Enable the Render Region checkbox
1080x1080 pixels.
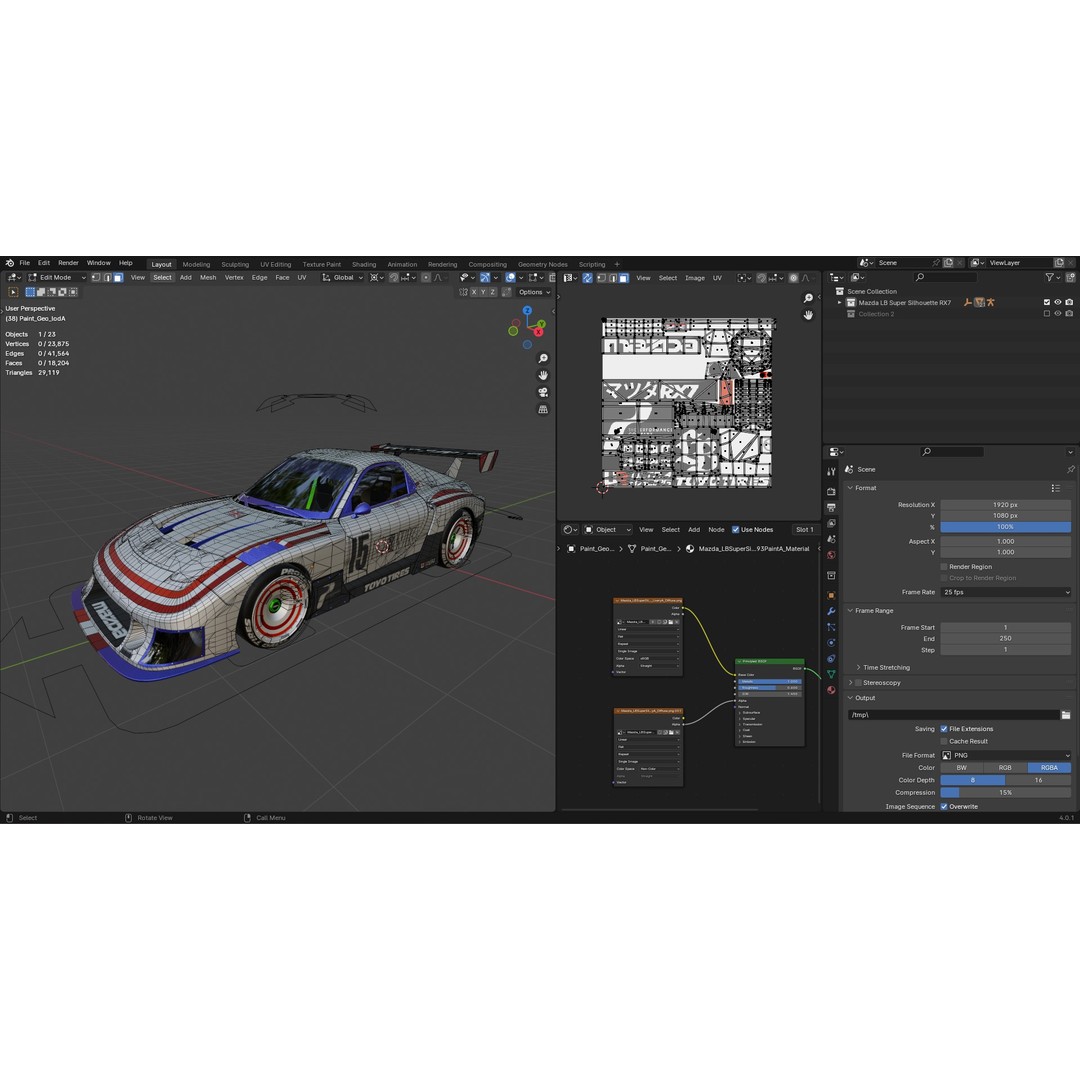click(944, 567)
